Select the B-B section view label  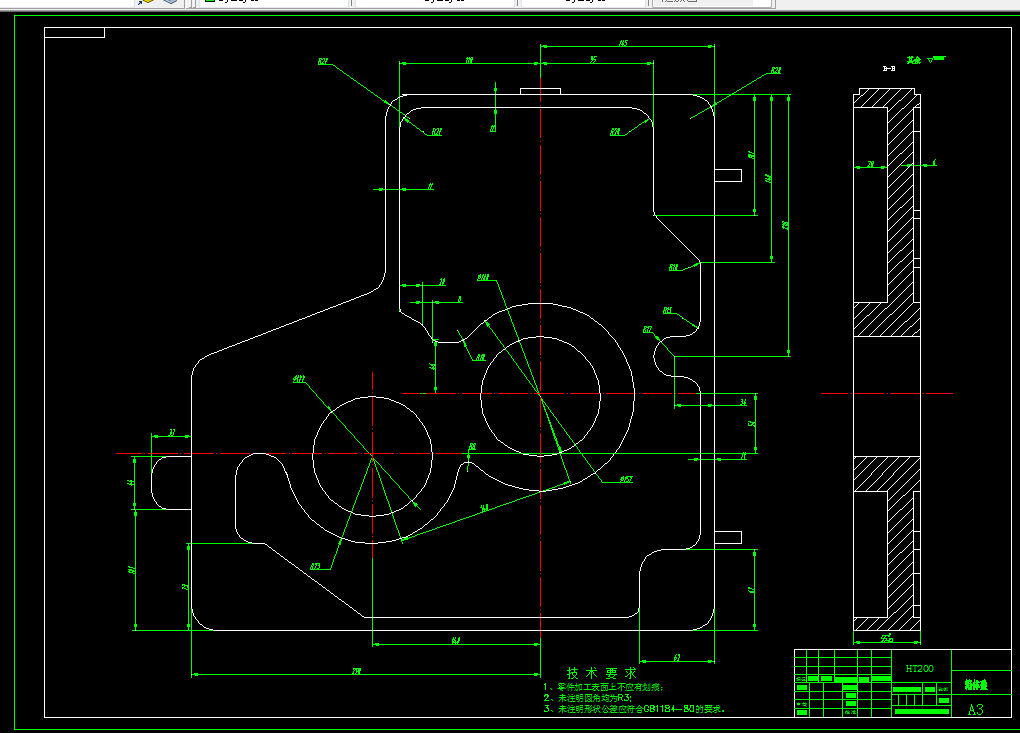click(889, 68)
